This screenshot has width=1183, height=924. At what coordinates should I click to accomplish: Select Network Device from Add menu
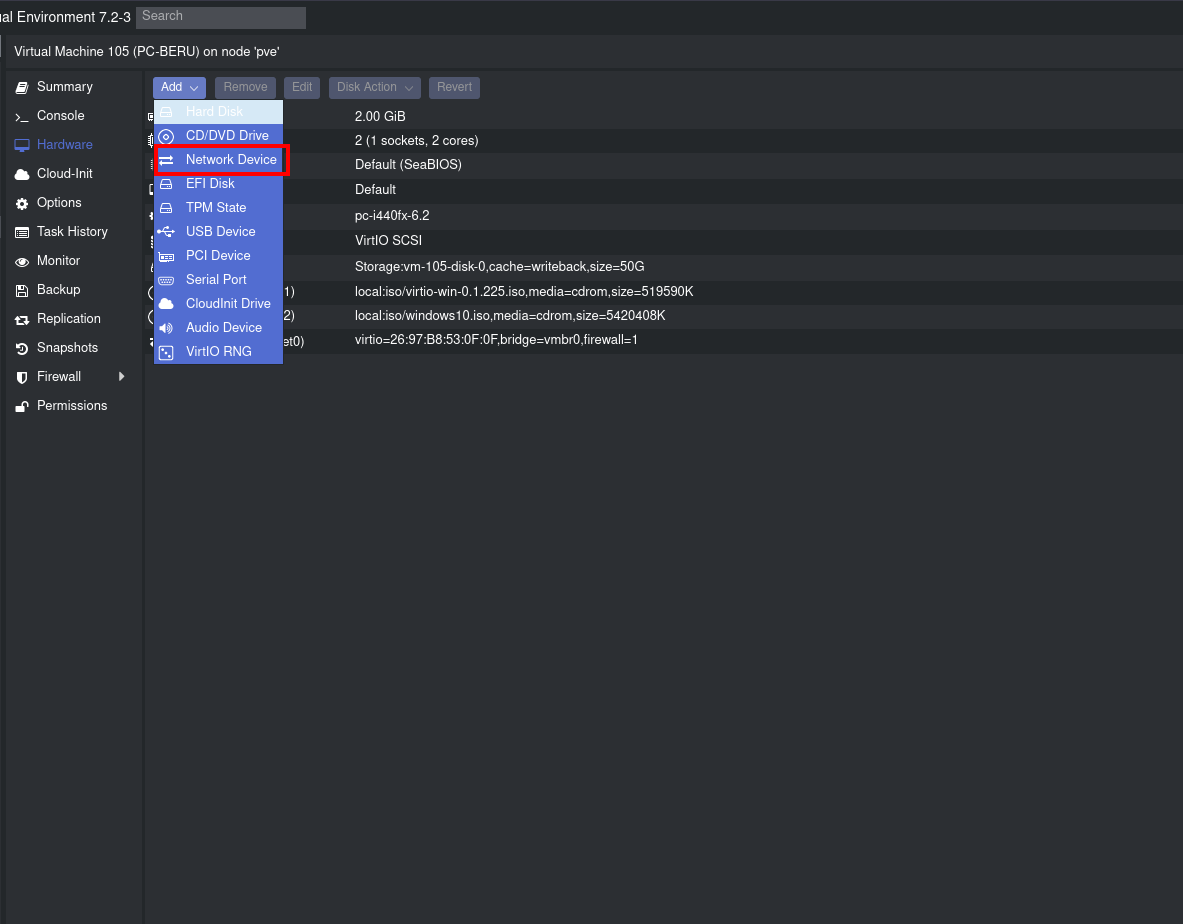230,160
